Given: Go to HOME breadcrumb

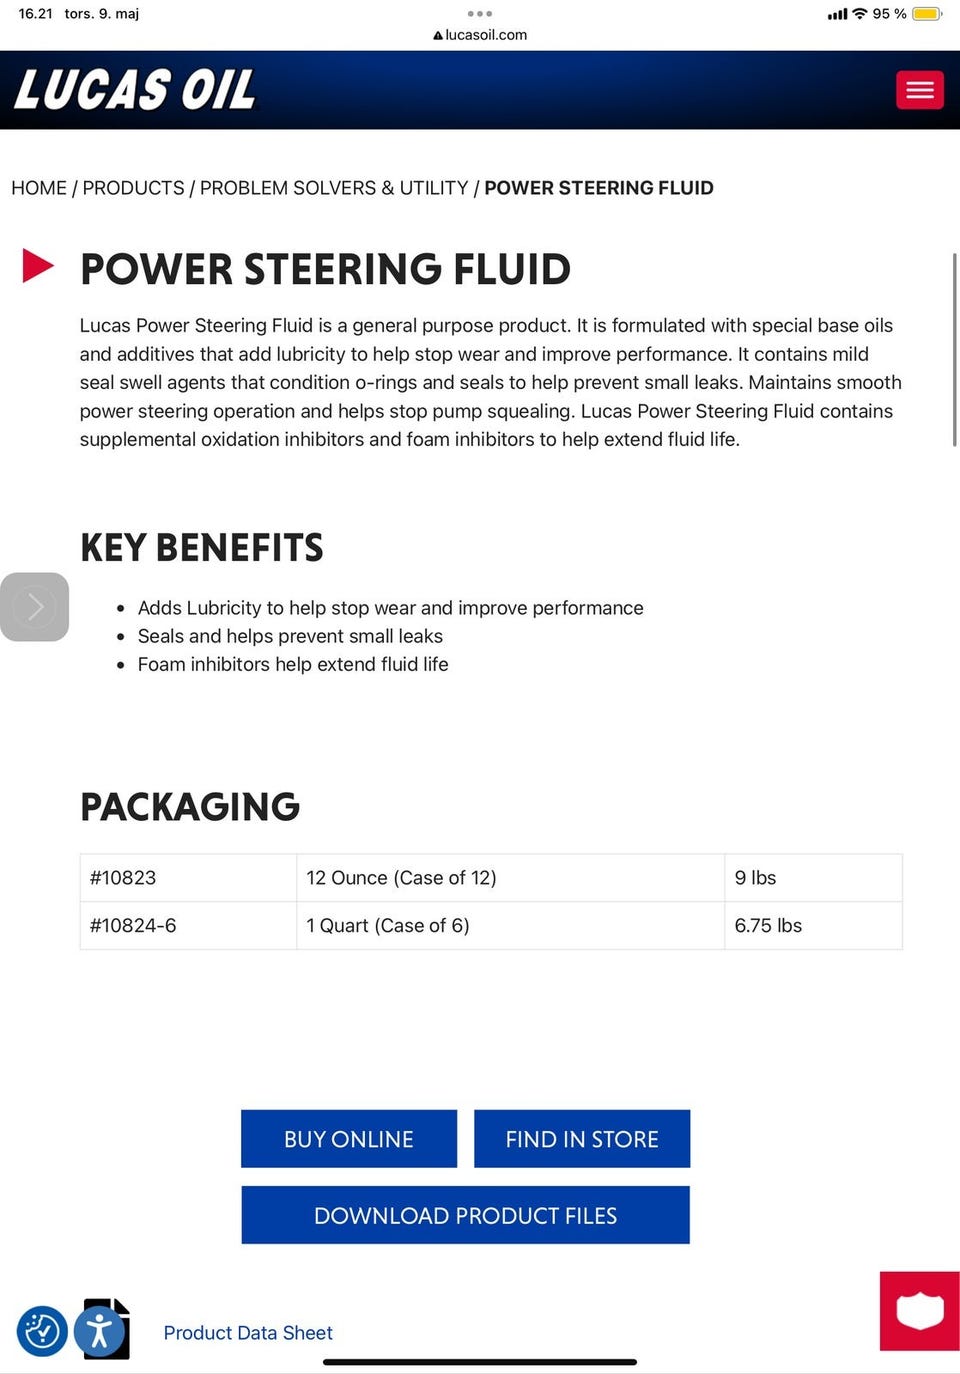Looking at the screenshot, I should 39,188.
